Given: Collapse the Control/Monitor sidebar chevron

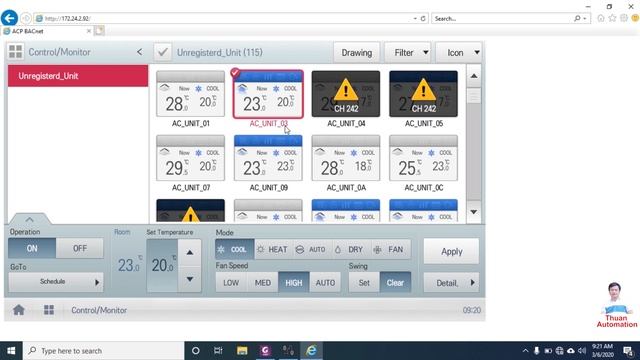Looking at the screenshot, I should [x=140, y=52].
